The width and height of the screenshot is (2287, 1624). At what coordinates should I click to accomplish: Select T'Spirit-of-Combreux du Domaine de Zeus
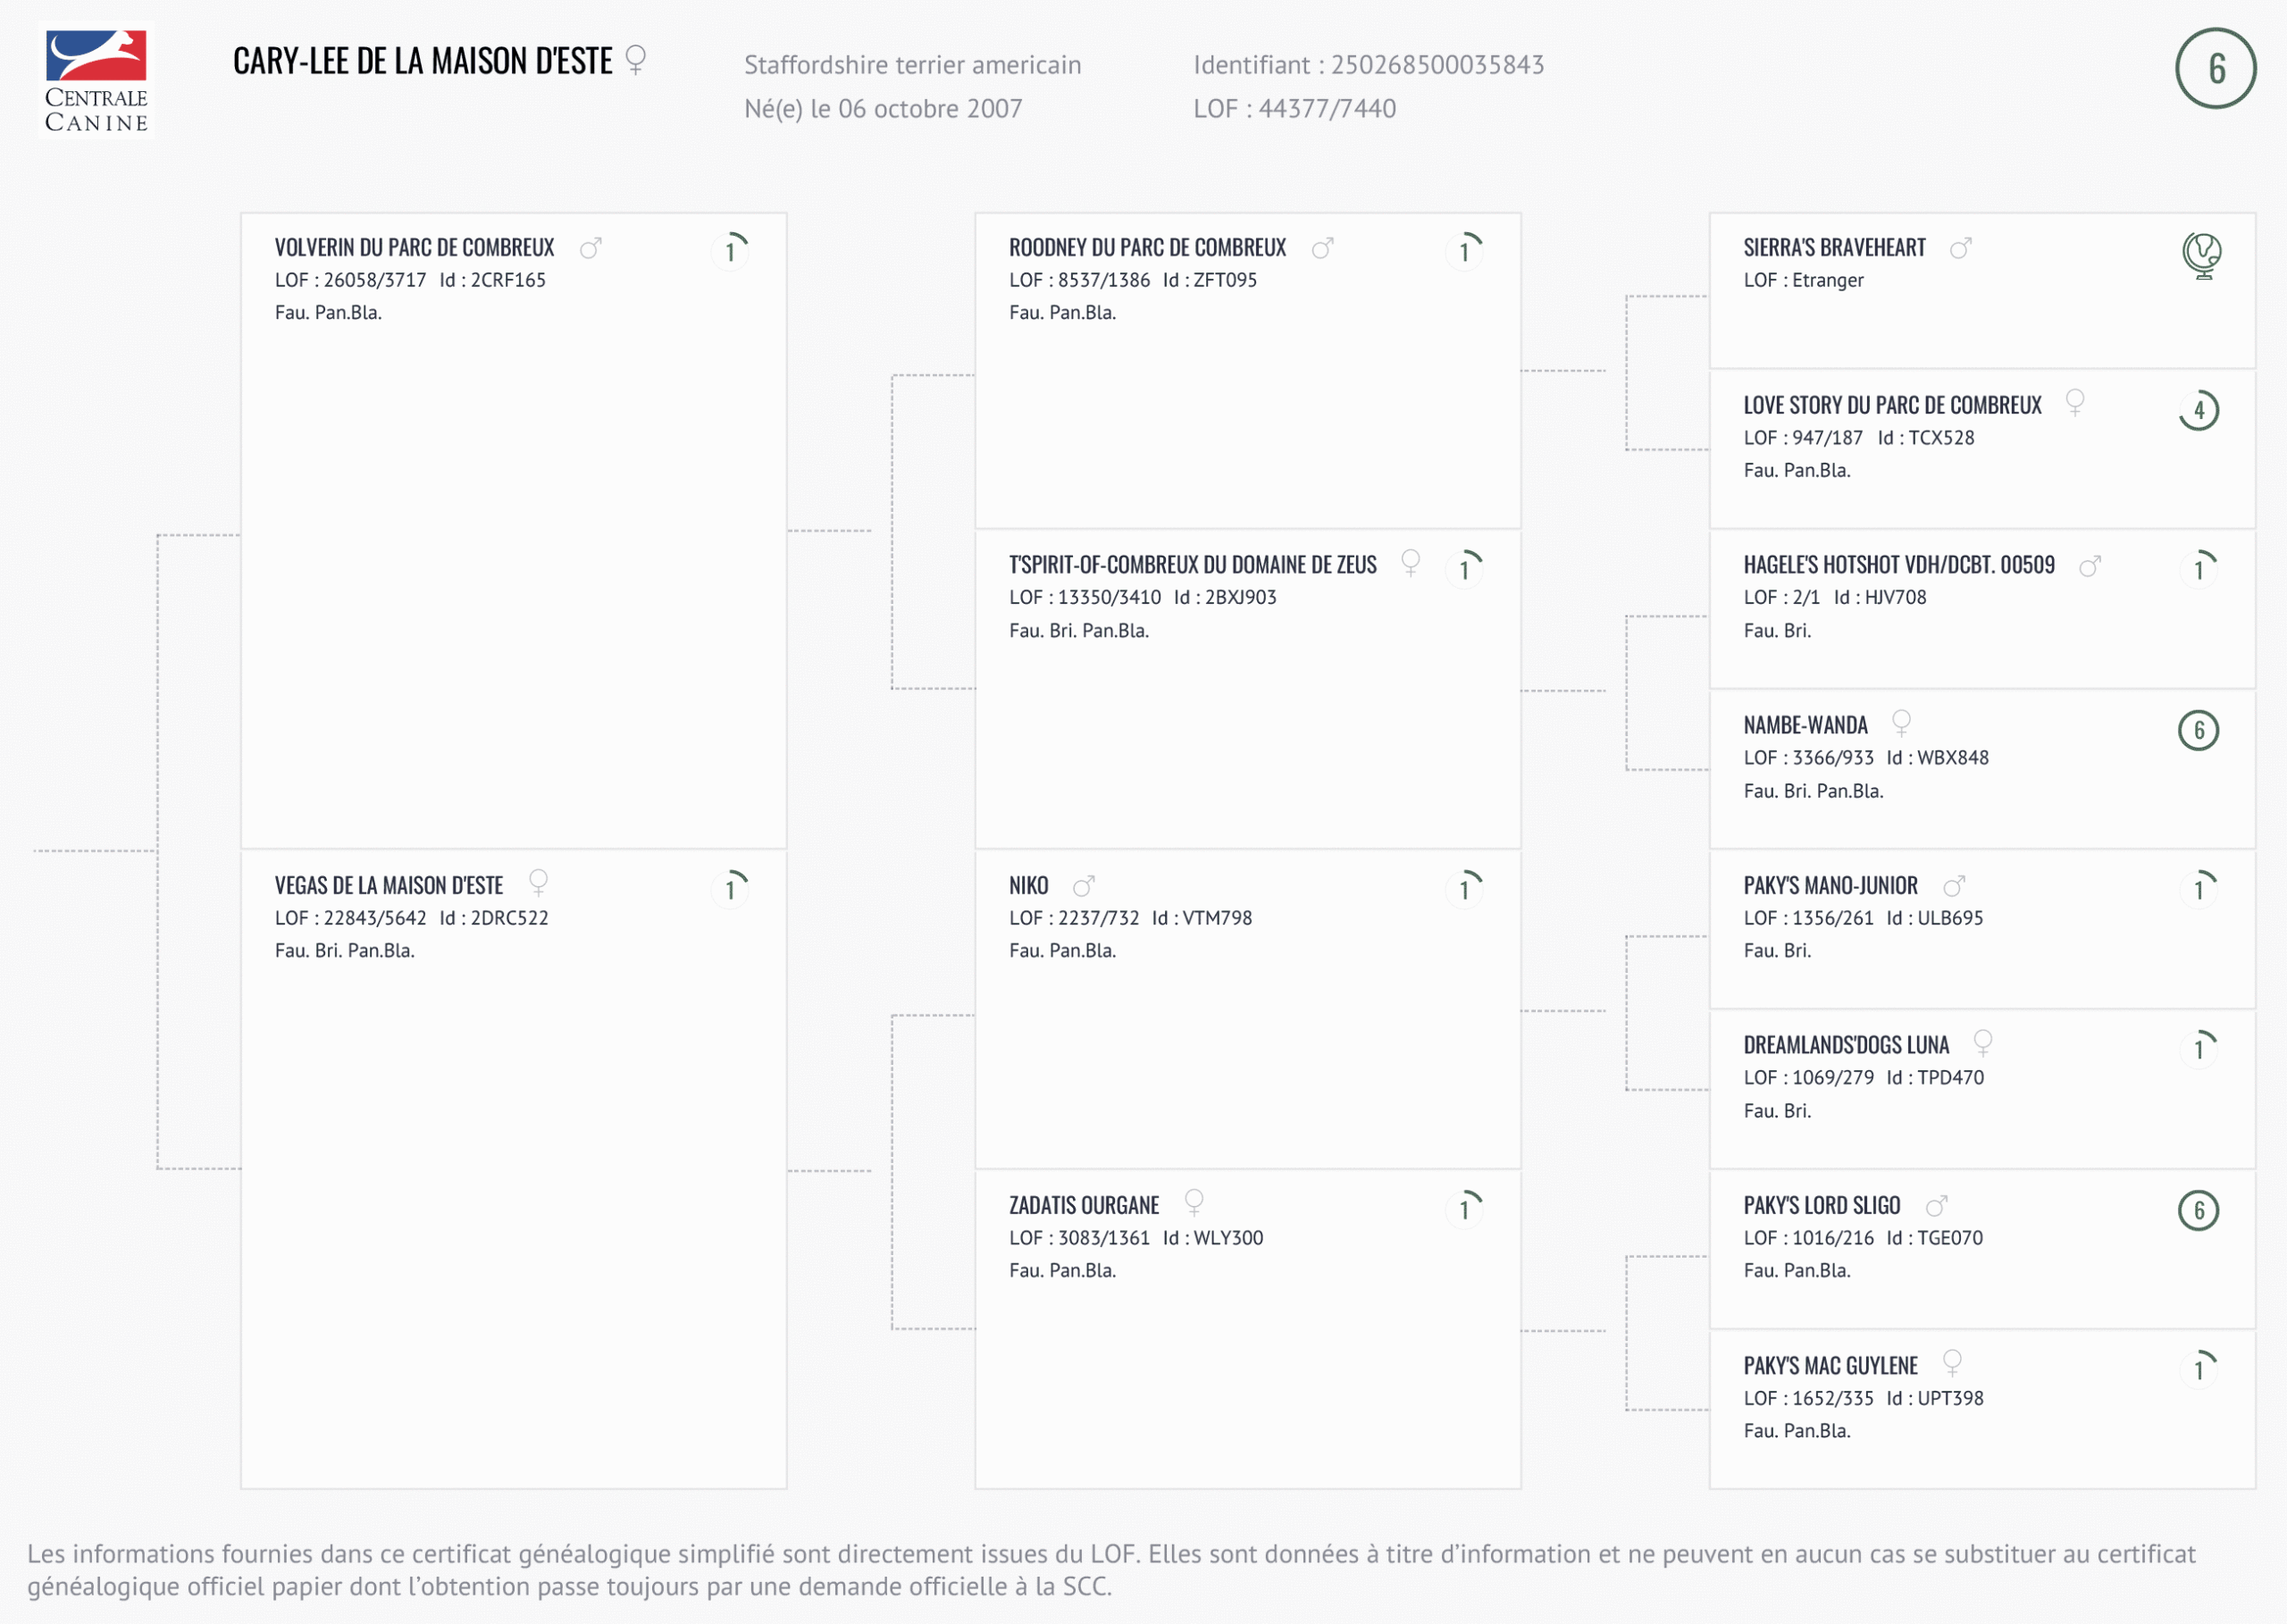(1192, 566)
